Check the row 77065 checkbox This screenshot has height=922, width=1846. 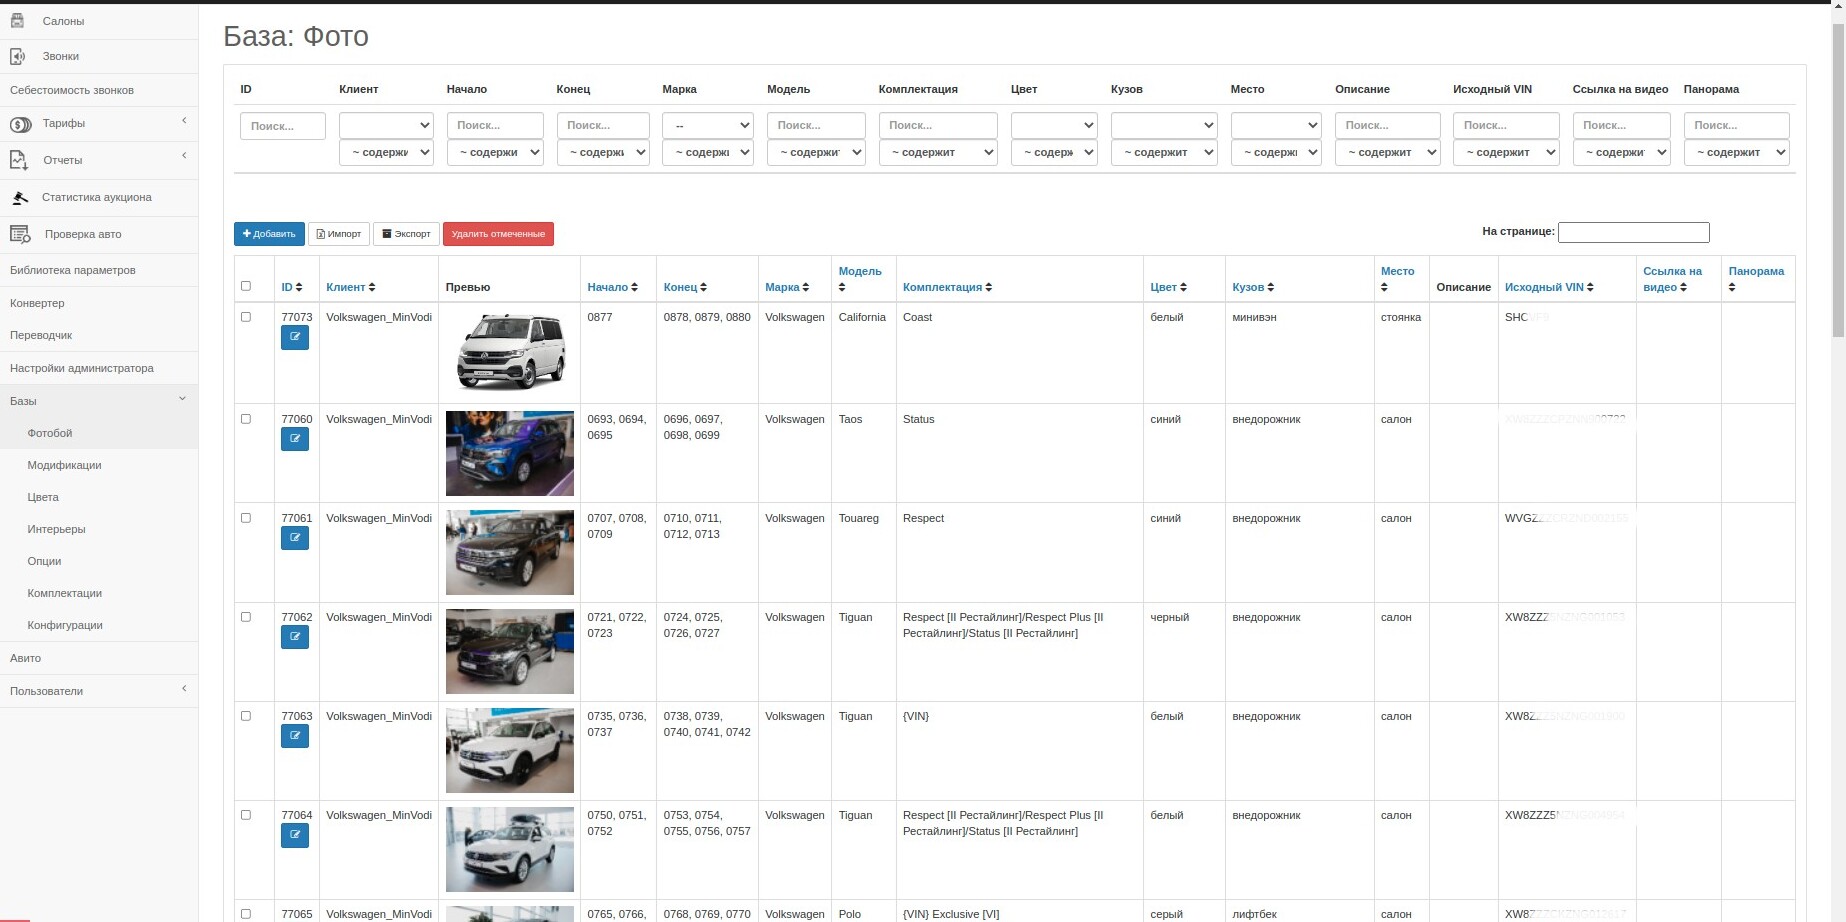246,914
